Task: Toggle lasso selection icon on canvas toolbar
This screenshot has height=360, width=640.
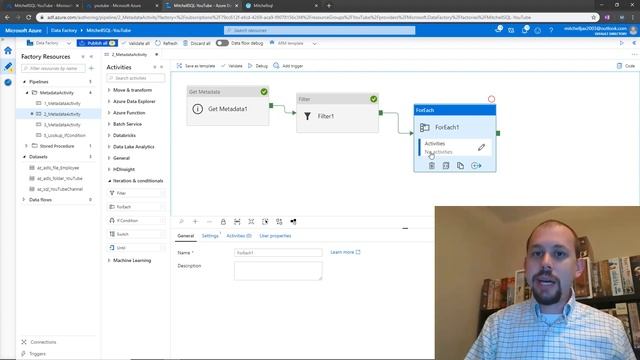Action: (x=265, y=222)
